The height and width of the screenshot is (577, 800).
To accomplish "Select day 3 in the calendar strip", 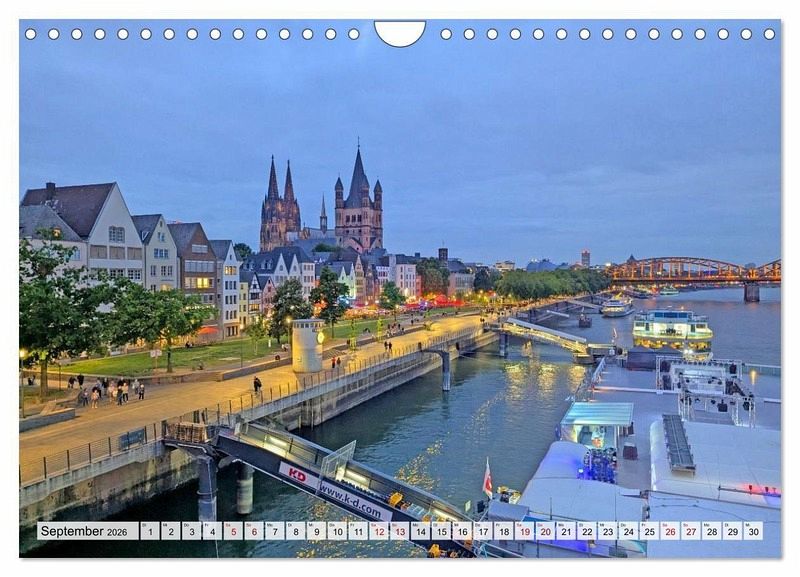I will (191, 531).
